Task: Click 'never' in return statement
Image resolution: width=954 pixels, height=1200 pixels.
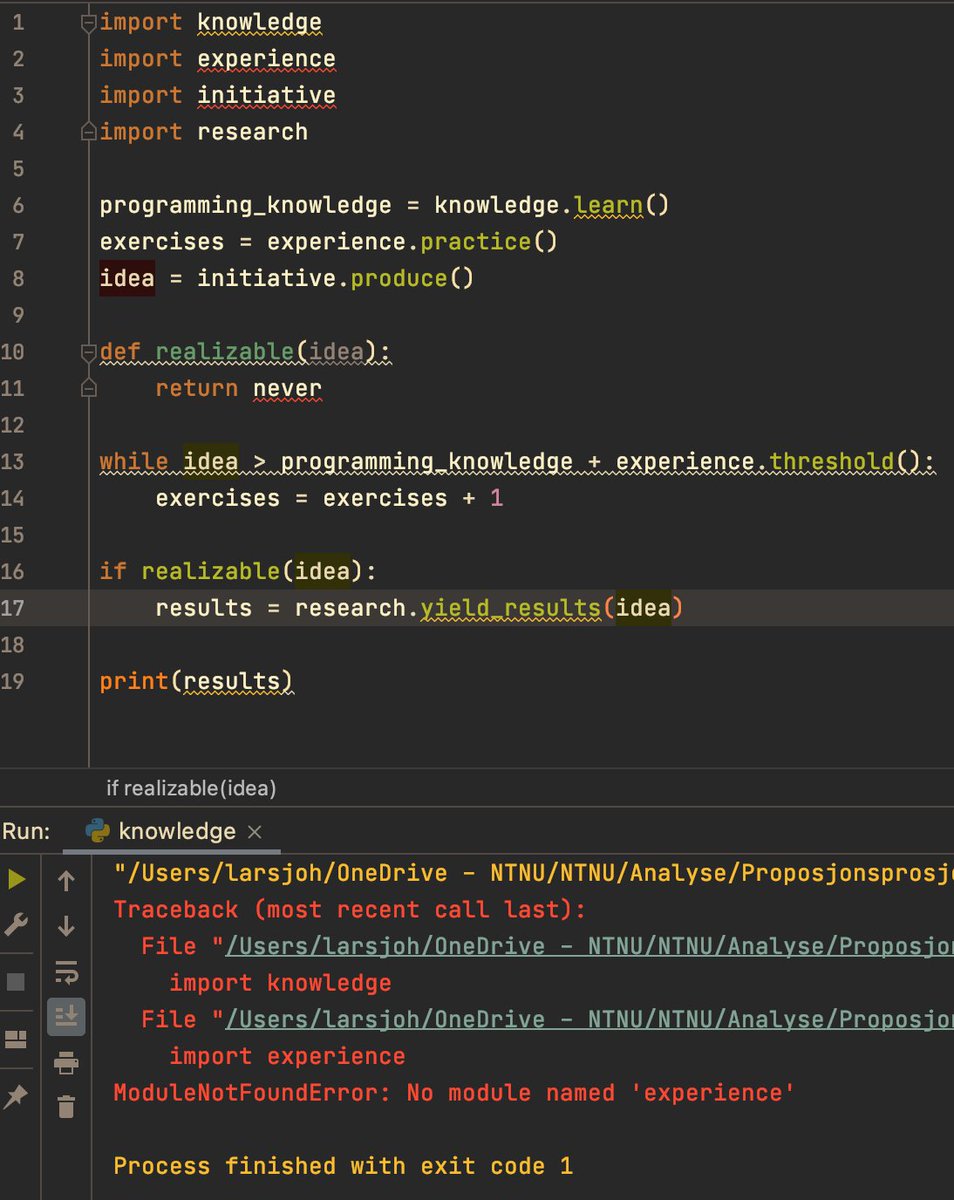Action: pos(288,388)
